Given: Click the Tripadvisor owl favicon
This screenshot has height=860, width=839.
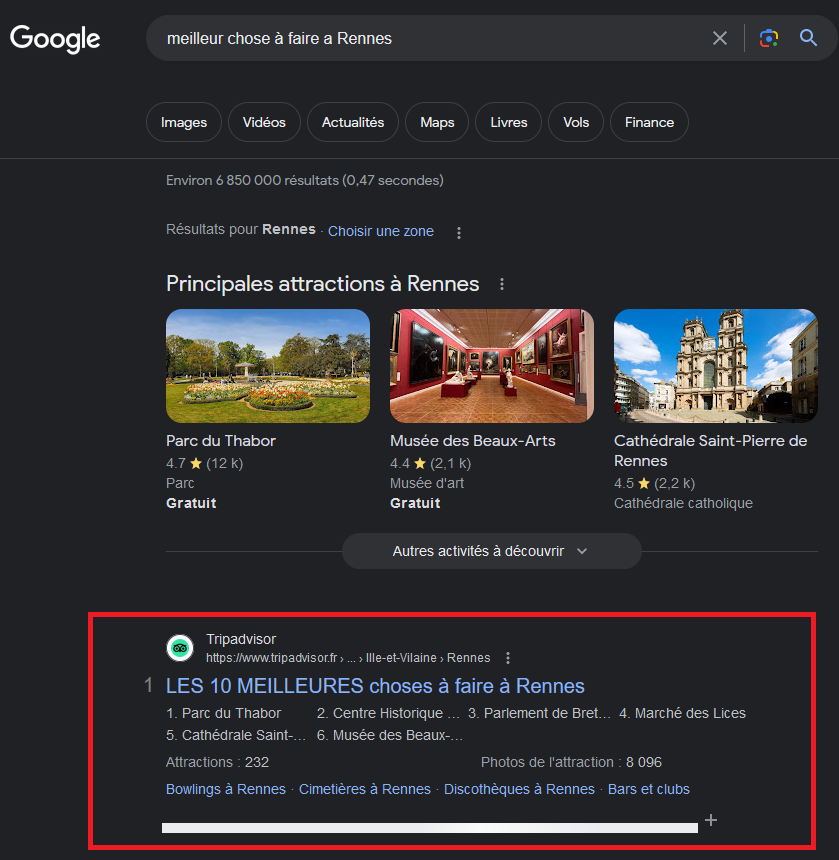Looking at the screenshot, I should click(180, 648).
